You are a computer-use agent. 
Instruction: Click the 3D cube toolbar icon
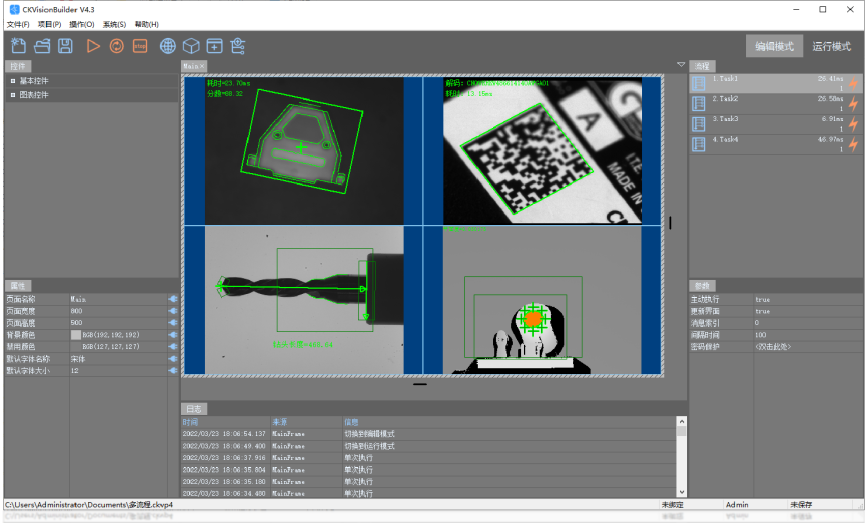(191, 46)
